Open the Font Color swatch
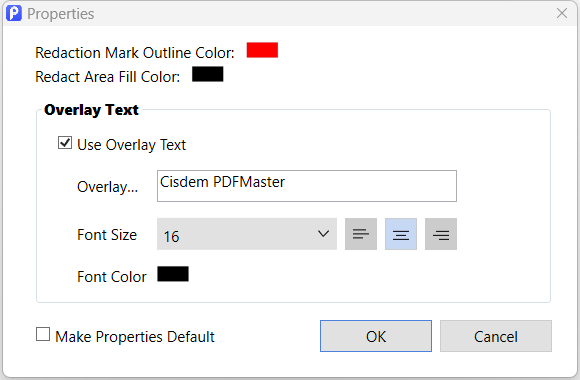Screen dimensions: 580x380 (173, 274)
